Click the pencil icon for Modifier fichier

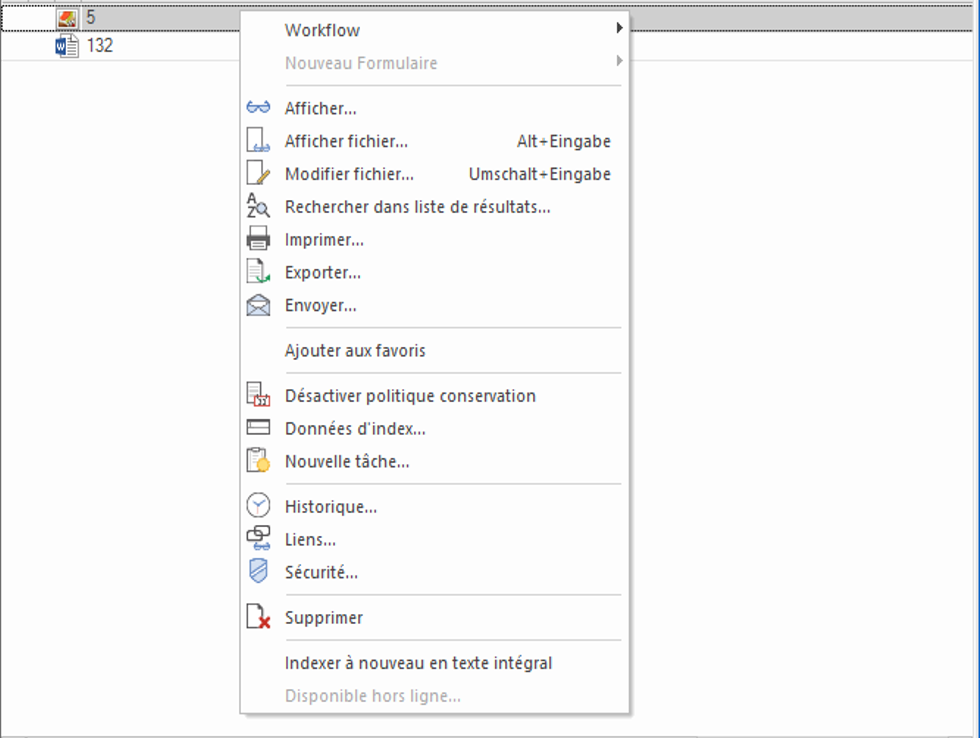pos(258,174)
